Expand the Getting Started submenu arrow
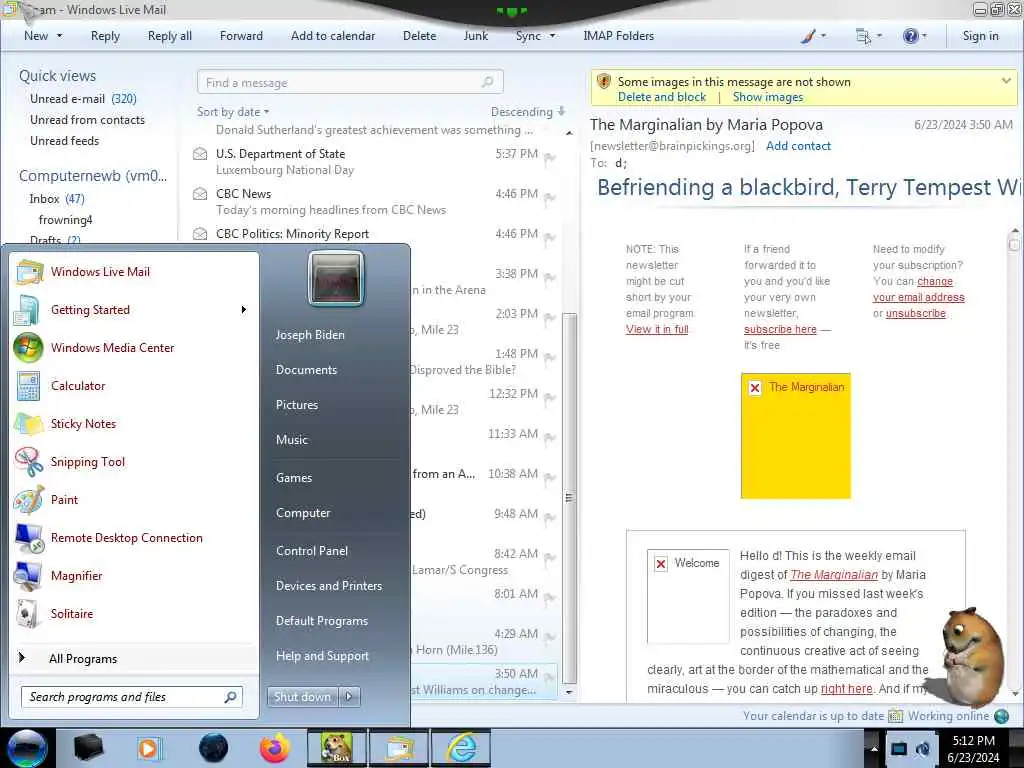Screen dimensions: 1024x768 pos(244,310)
